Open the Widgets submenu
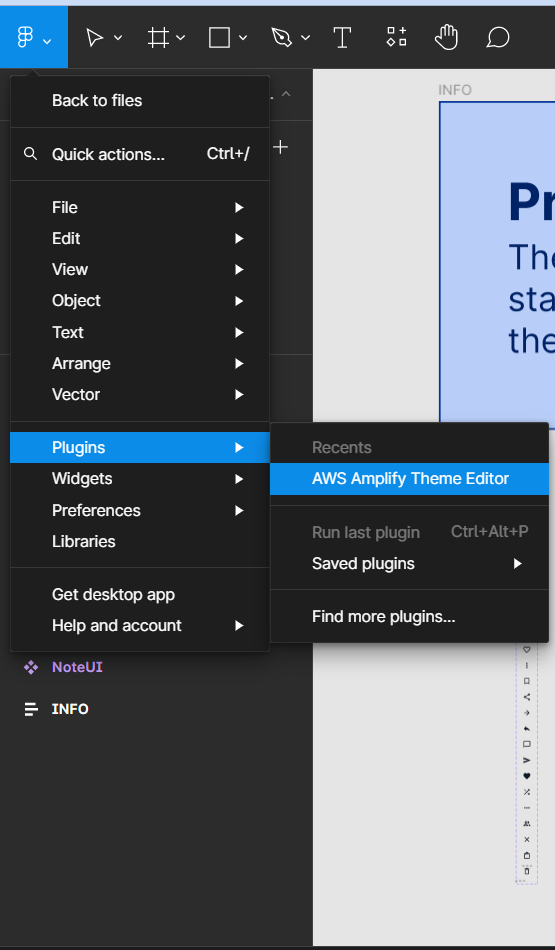 pos(140,479)
